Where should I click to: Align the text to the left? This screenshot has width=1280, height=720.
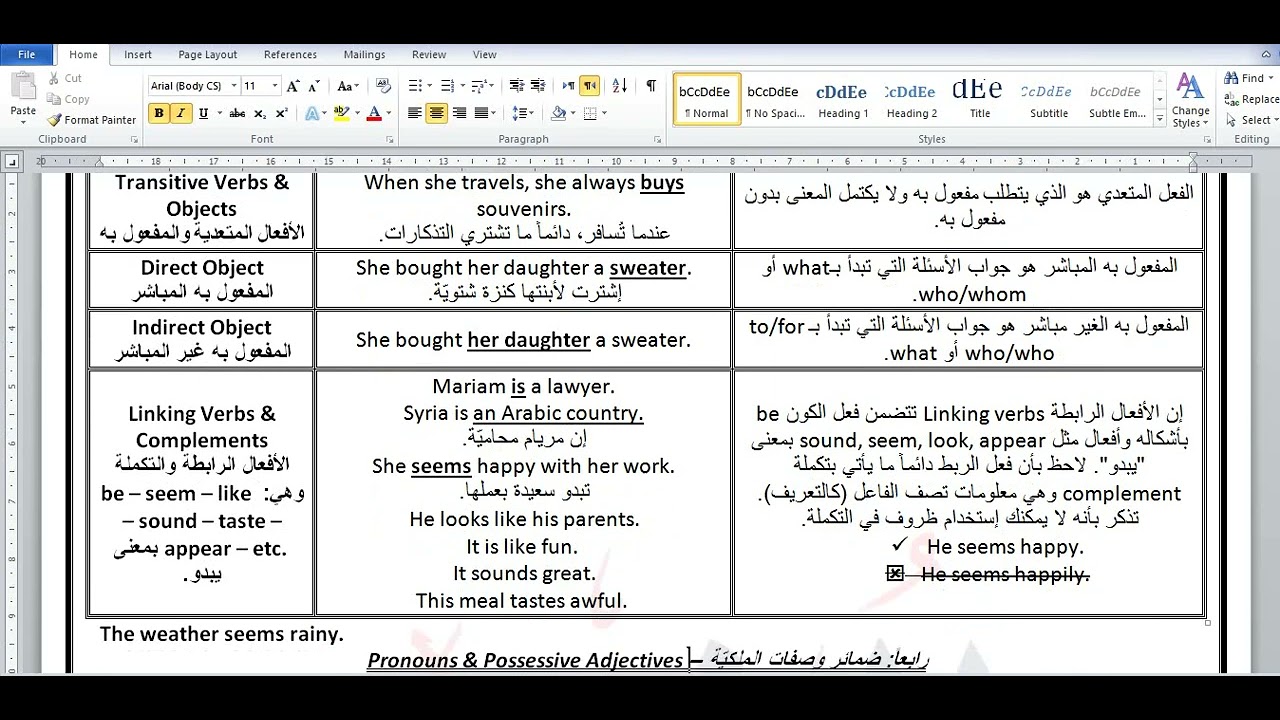(x=414, y=113)
